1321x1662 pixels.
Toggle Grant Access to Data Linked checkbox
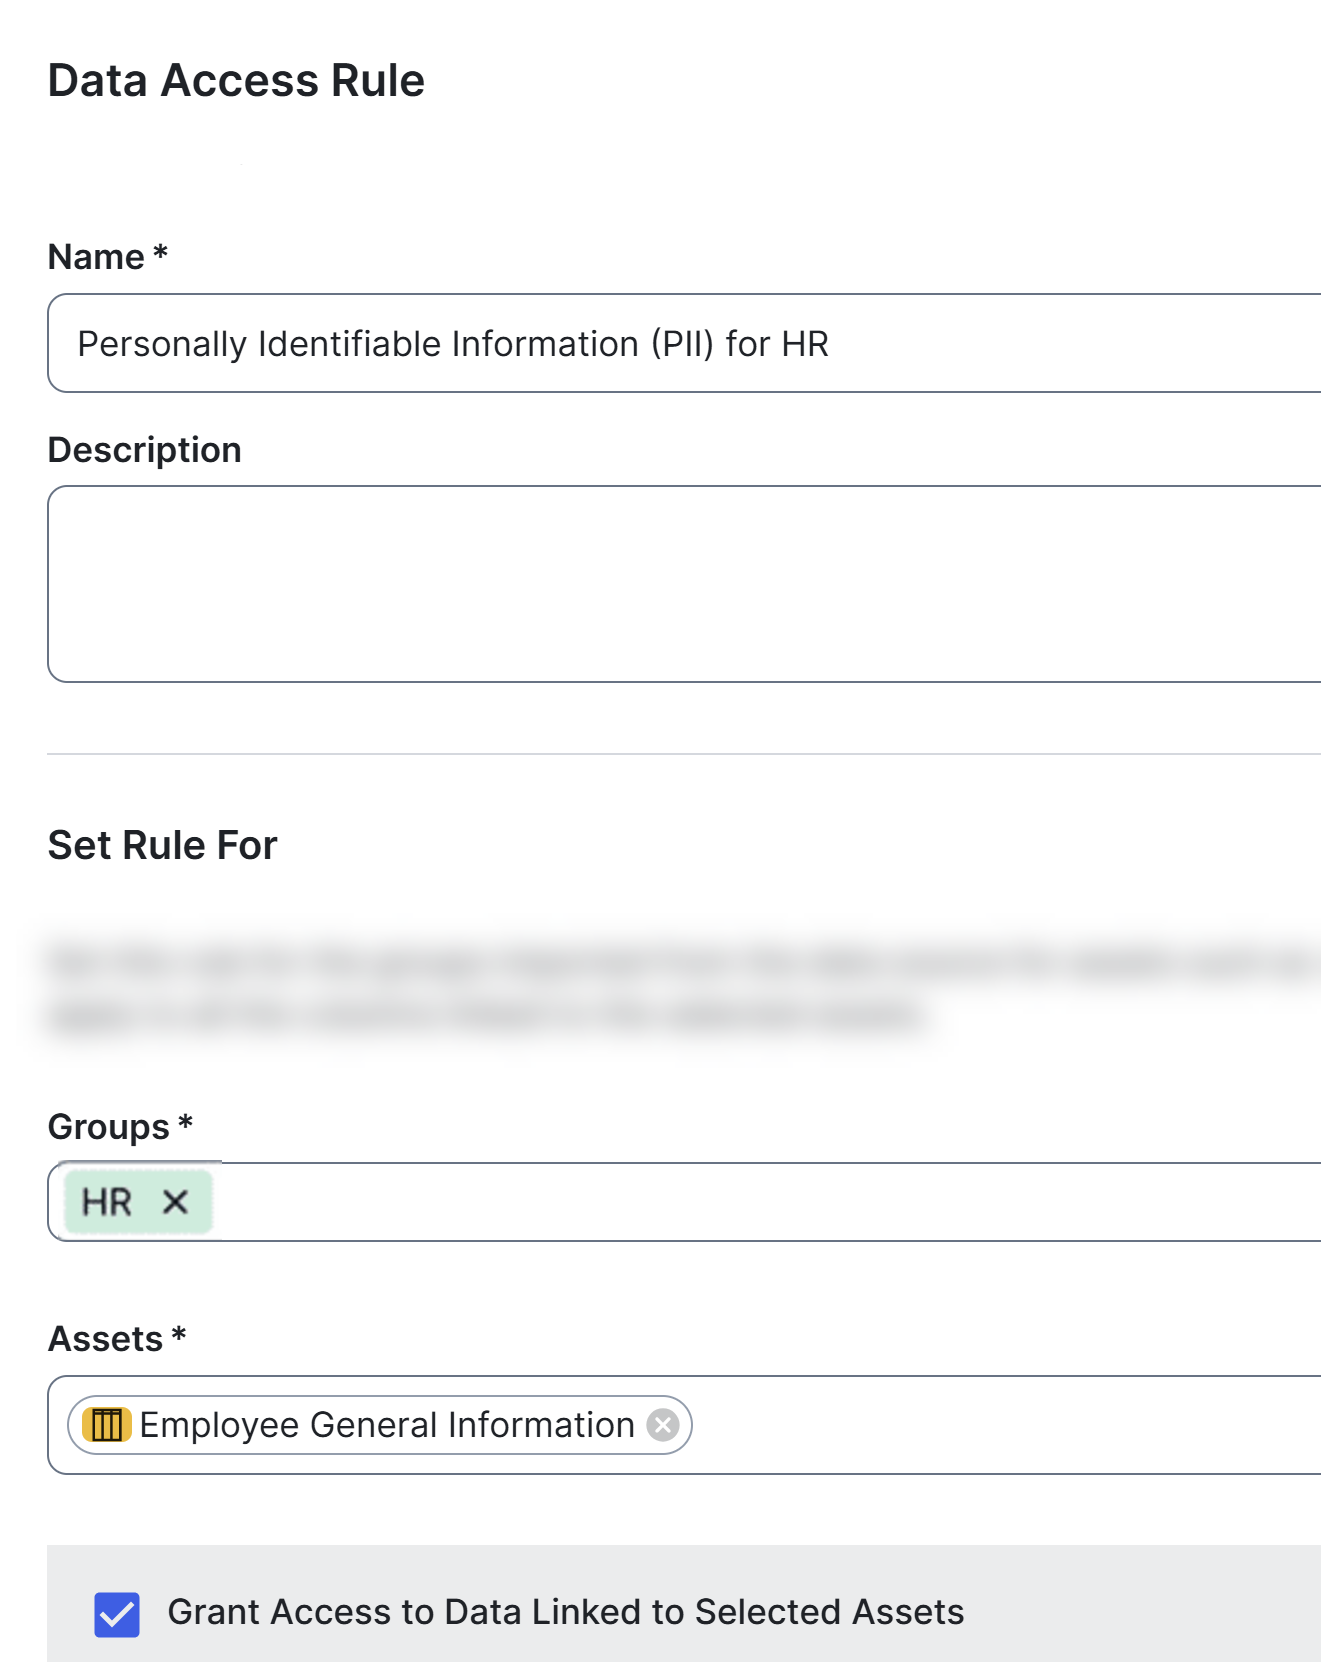click(117, 1614)
